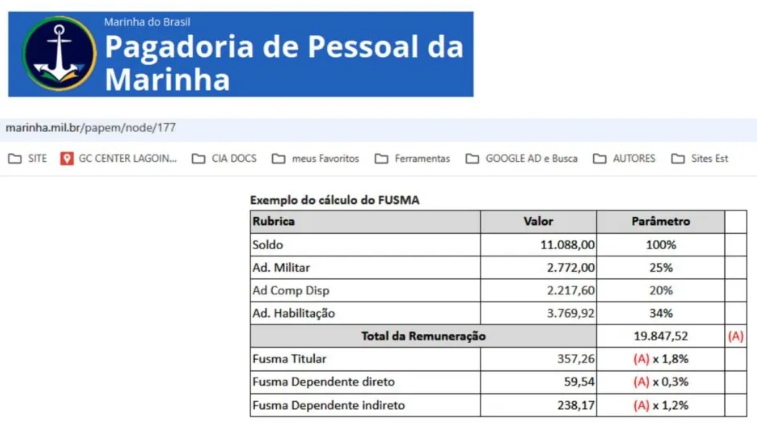This screenshot has width=757, height=436.
Task: Open the CIA DOCS bookmark folder
Action: coord(224,158)
